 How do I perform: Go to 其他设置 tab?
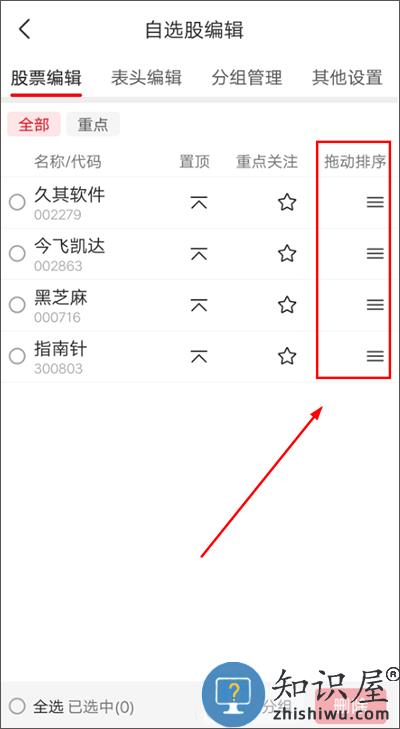point(347,78)
